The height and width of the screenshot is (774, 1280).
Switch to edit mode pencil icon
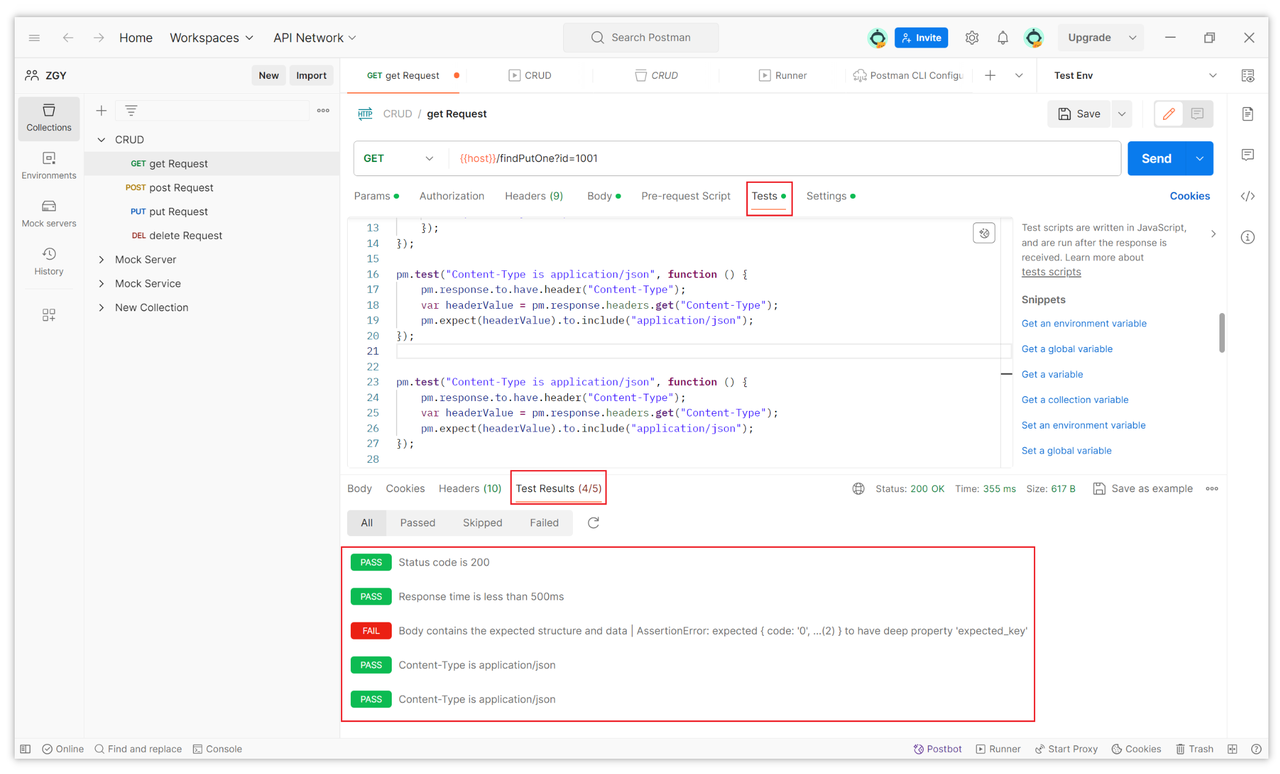[1169, 114]
